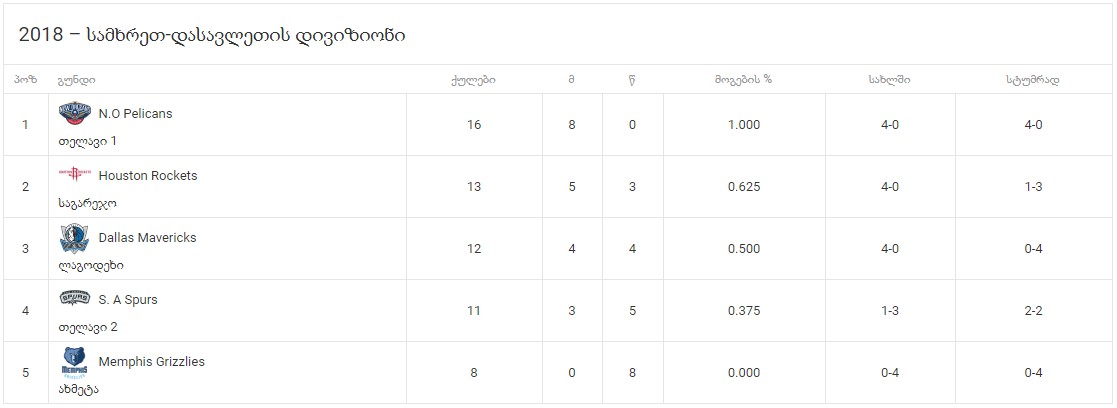1117x408 pixels.
Task: Open the Memphis Grizzlies team link
Action: (x=152, y=362)
